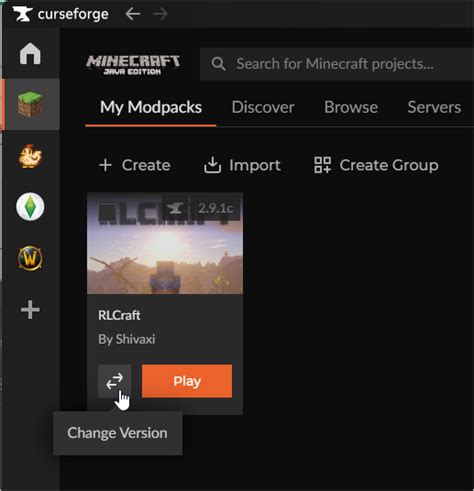Open the Servers tab
This screenshot has width=474, height=491.
click(434, 107)
